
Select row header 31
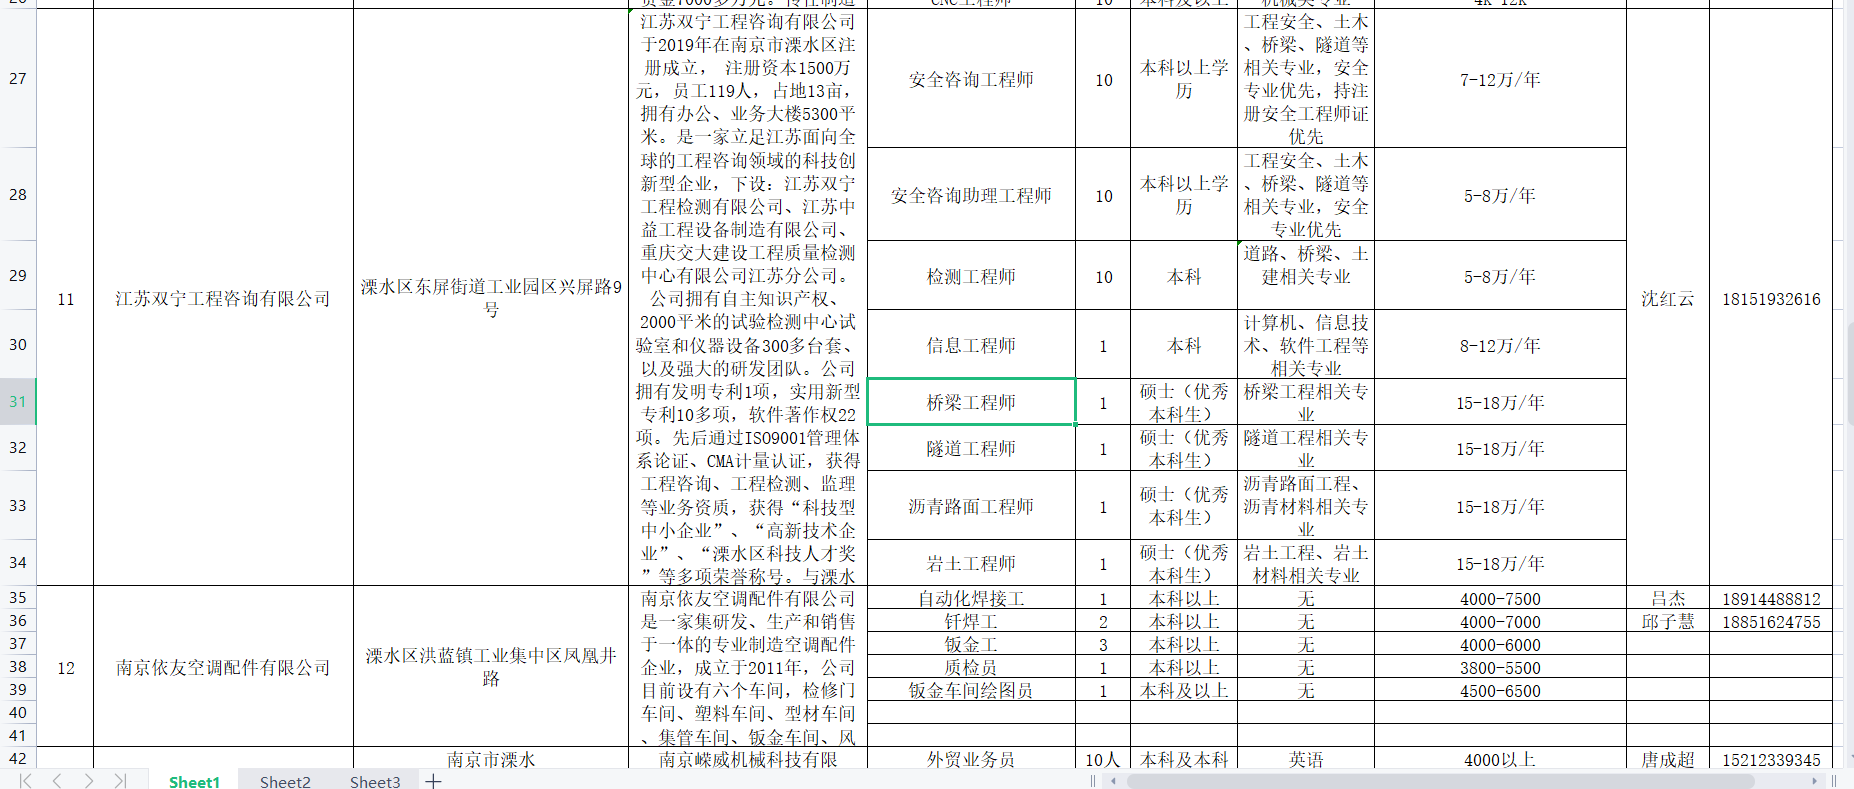18,402
